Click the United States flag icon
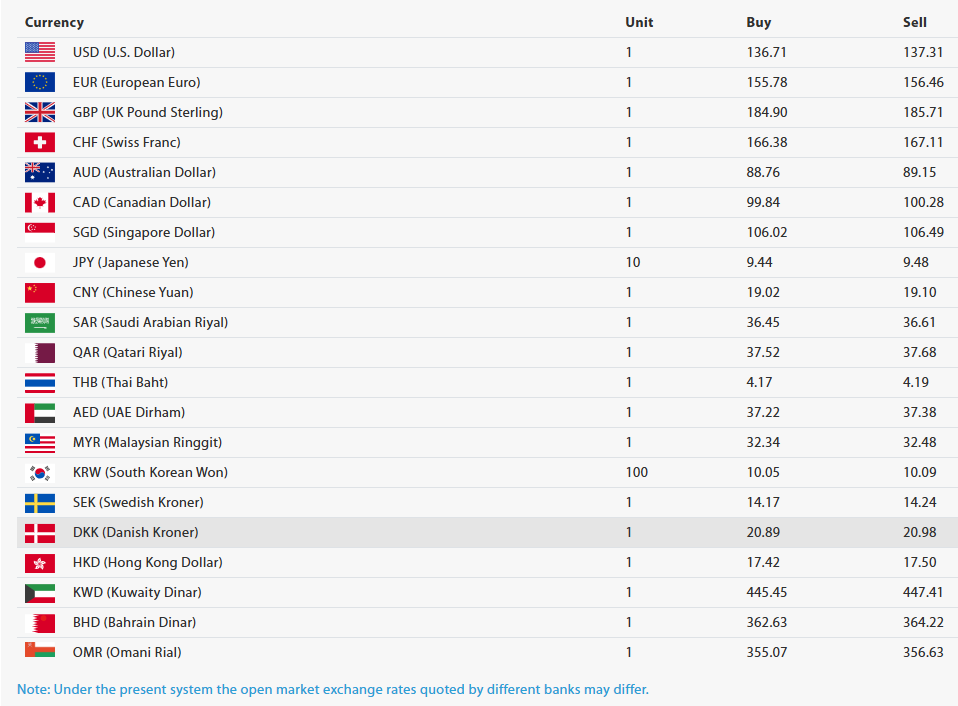The height and width of the screenshot is (706, 958). pos(40,52)
